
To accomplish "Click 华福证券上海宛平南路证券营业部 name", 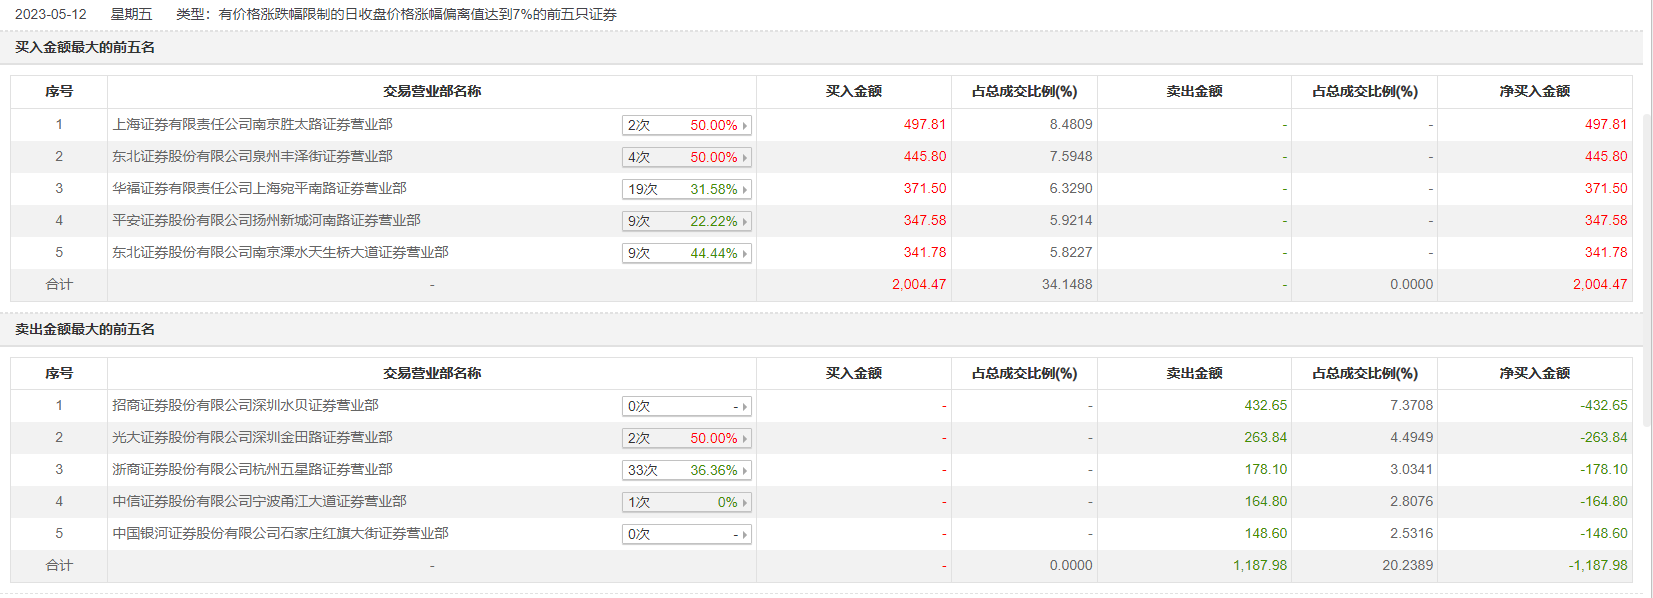I will pos(259,189).
